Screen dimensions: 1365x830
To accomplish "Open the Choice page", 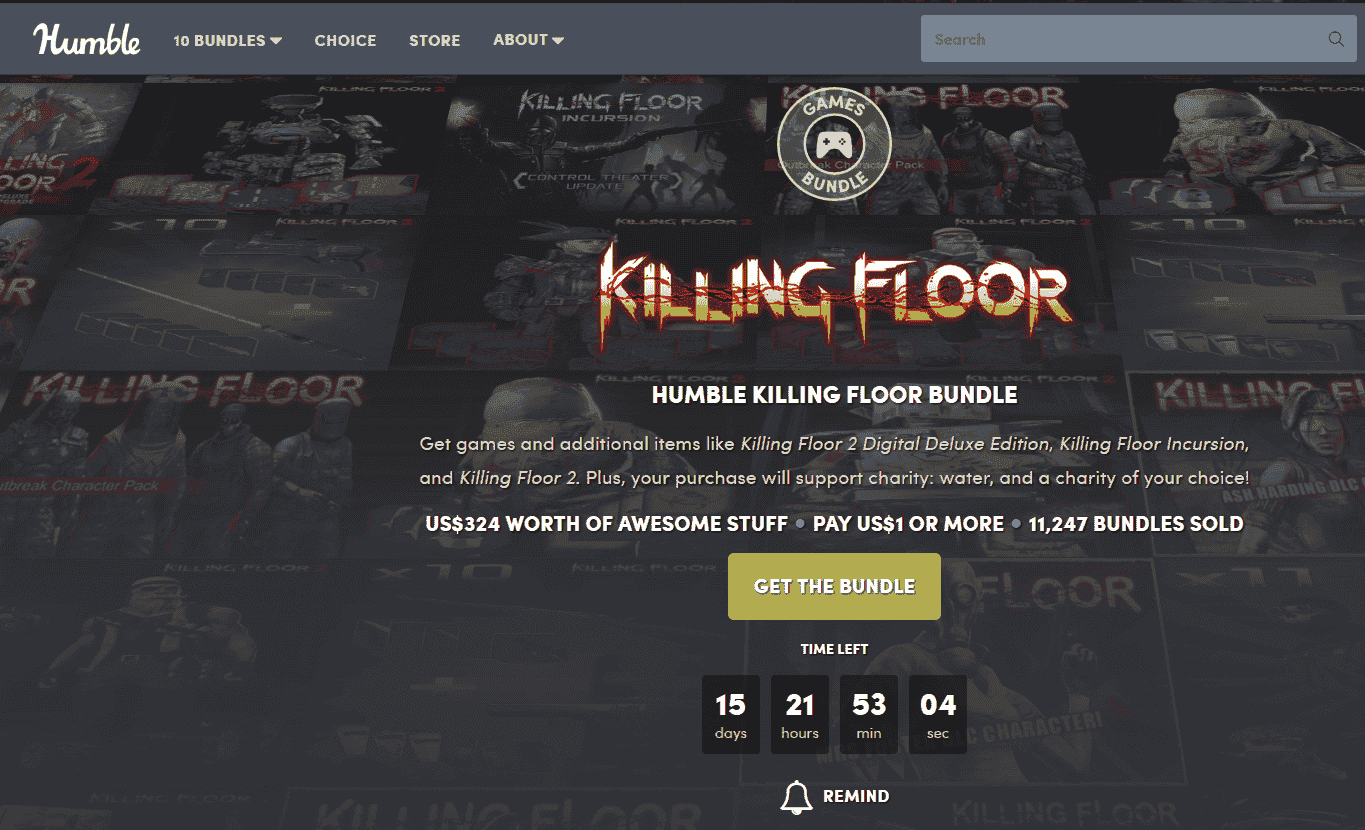I will click(x=345, y=41).
